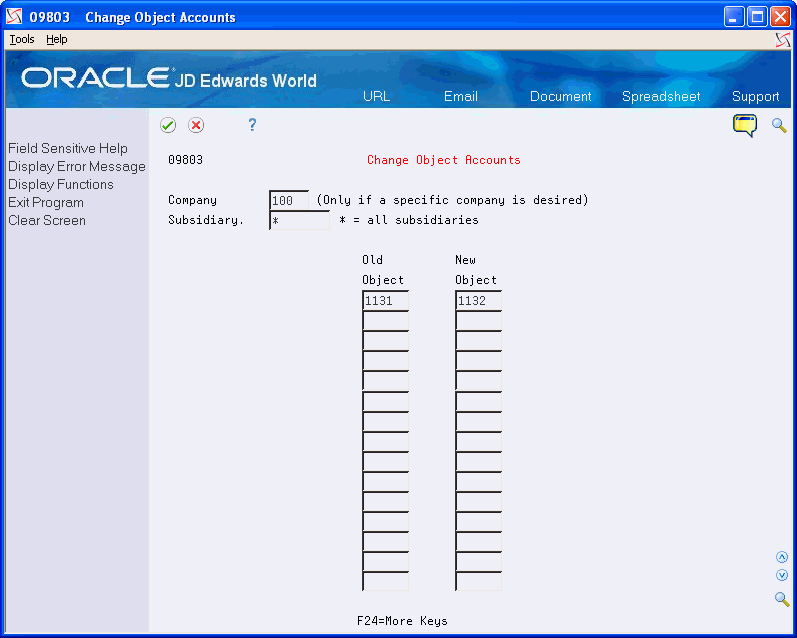The image size is (797, 638).
Task: Click the page down arrow icon
Action: tap(782, 575)
